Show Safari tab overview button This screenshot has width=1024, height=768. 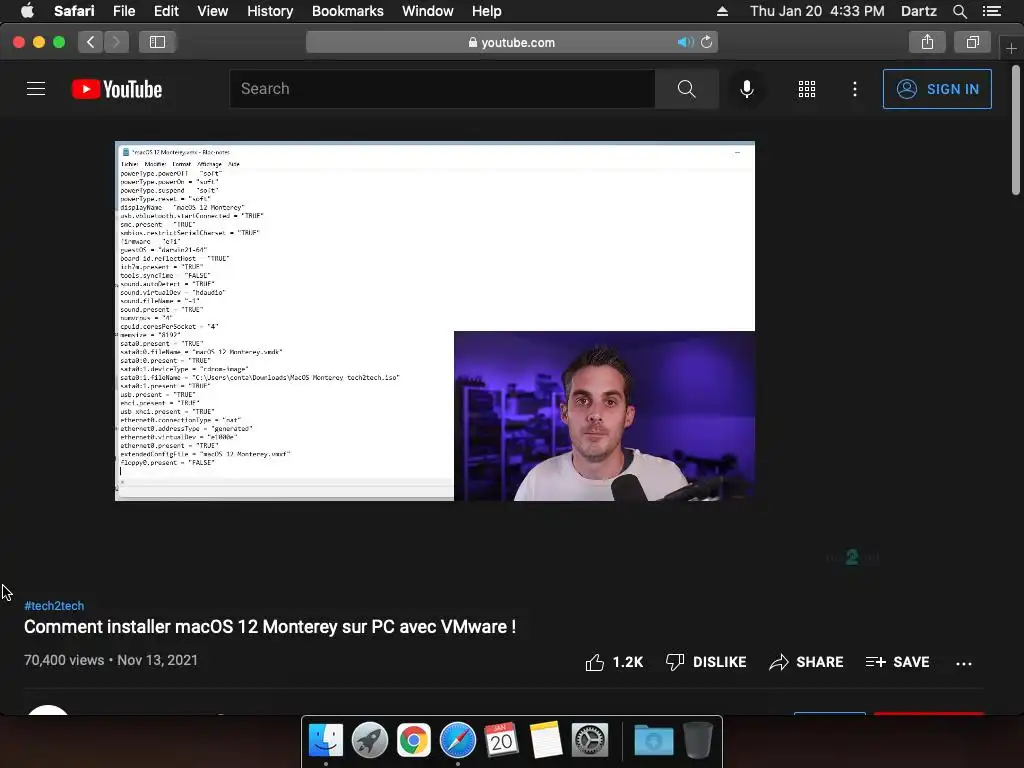pyautogui.click(x=972, y=42)
